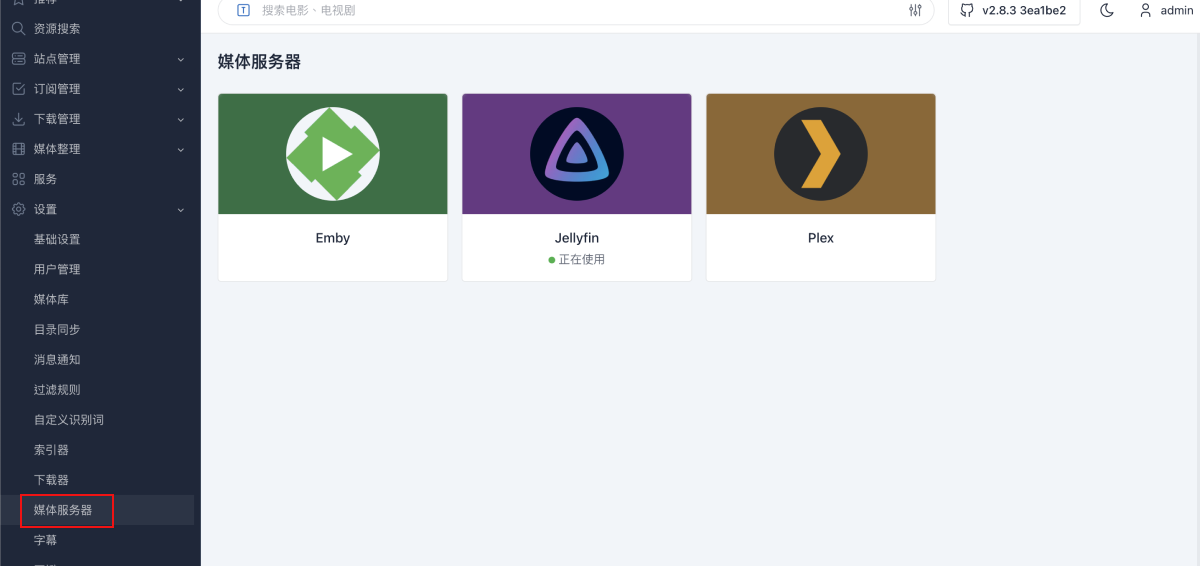Screen dimensions: 1200x566
Task: Expand the 下载管理 chevron
Action: click(x=181, y=119)
